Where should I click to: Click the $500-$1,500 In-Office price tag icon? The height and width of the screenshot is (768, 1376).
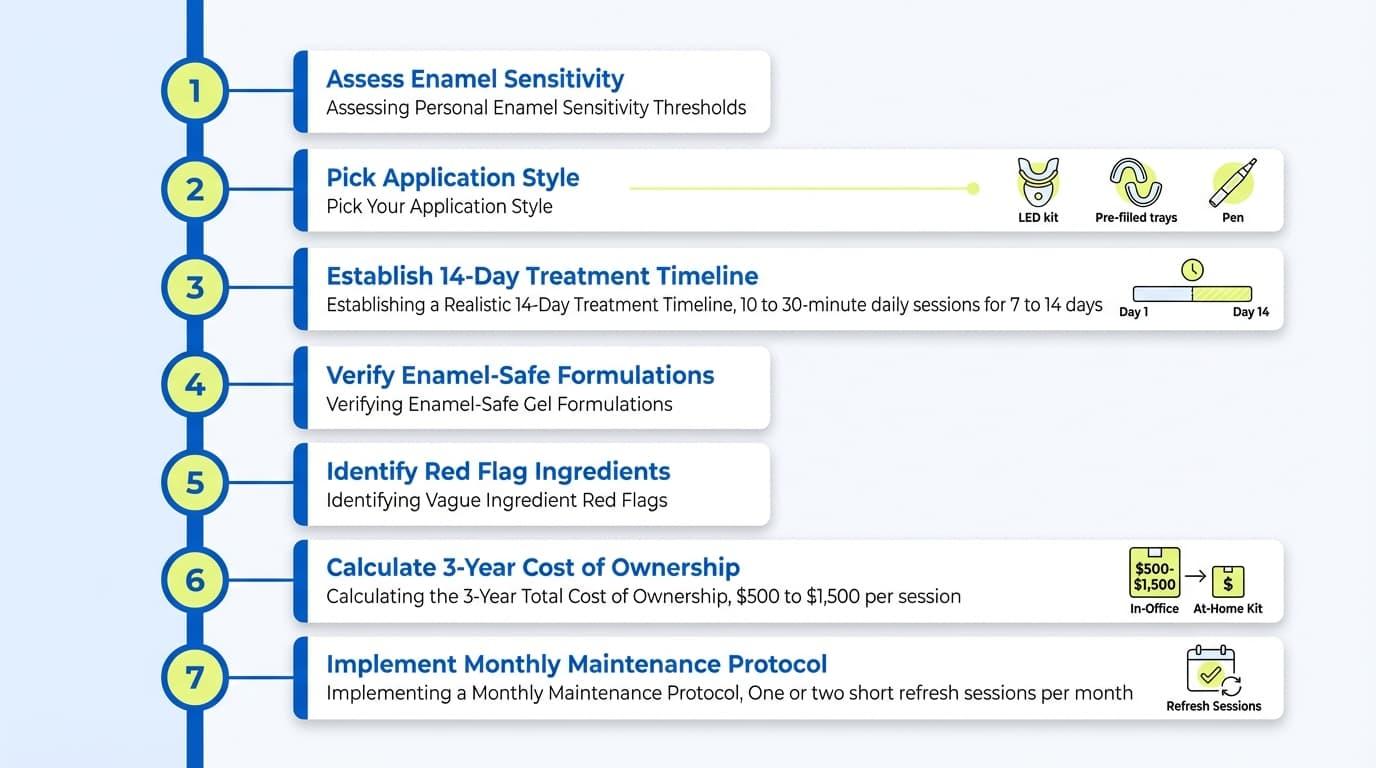pyautogui.click(x=1154, y=573)
